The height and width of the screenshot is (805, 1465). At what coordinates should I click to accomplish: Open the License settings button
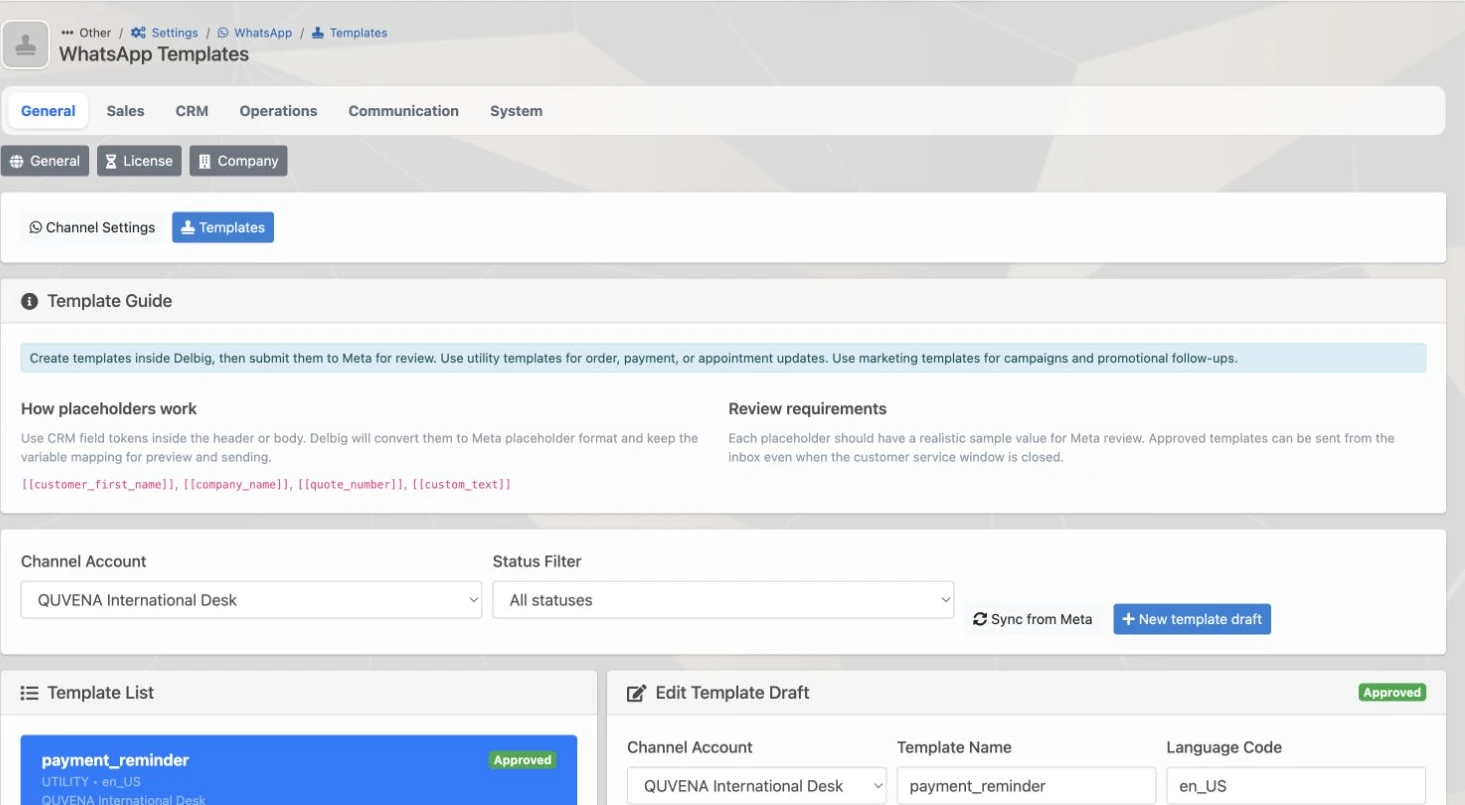pos(139,161)
